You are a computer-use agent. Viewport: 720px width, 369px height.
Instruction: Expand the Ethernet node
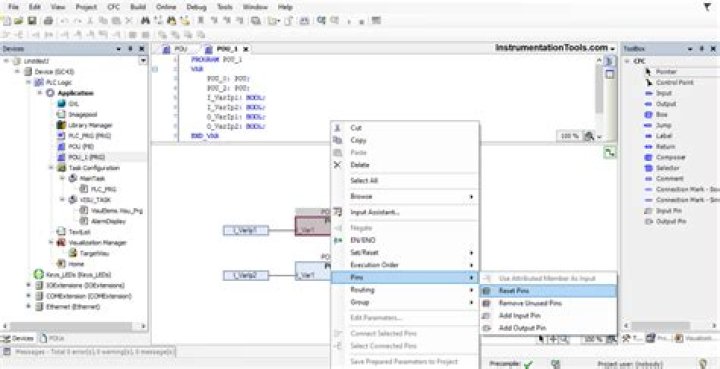click(x=28, y=307)
